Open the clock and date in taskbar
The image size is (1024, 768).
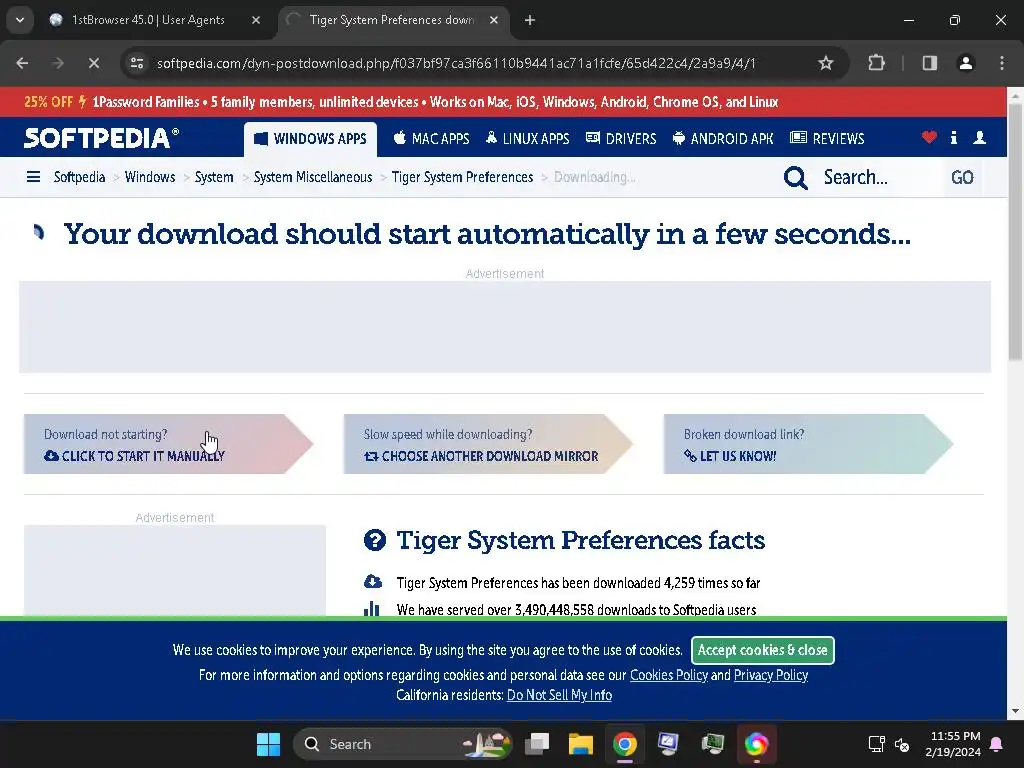coord(953,744)
